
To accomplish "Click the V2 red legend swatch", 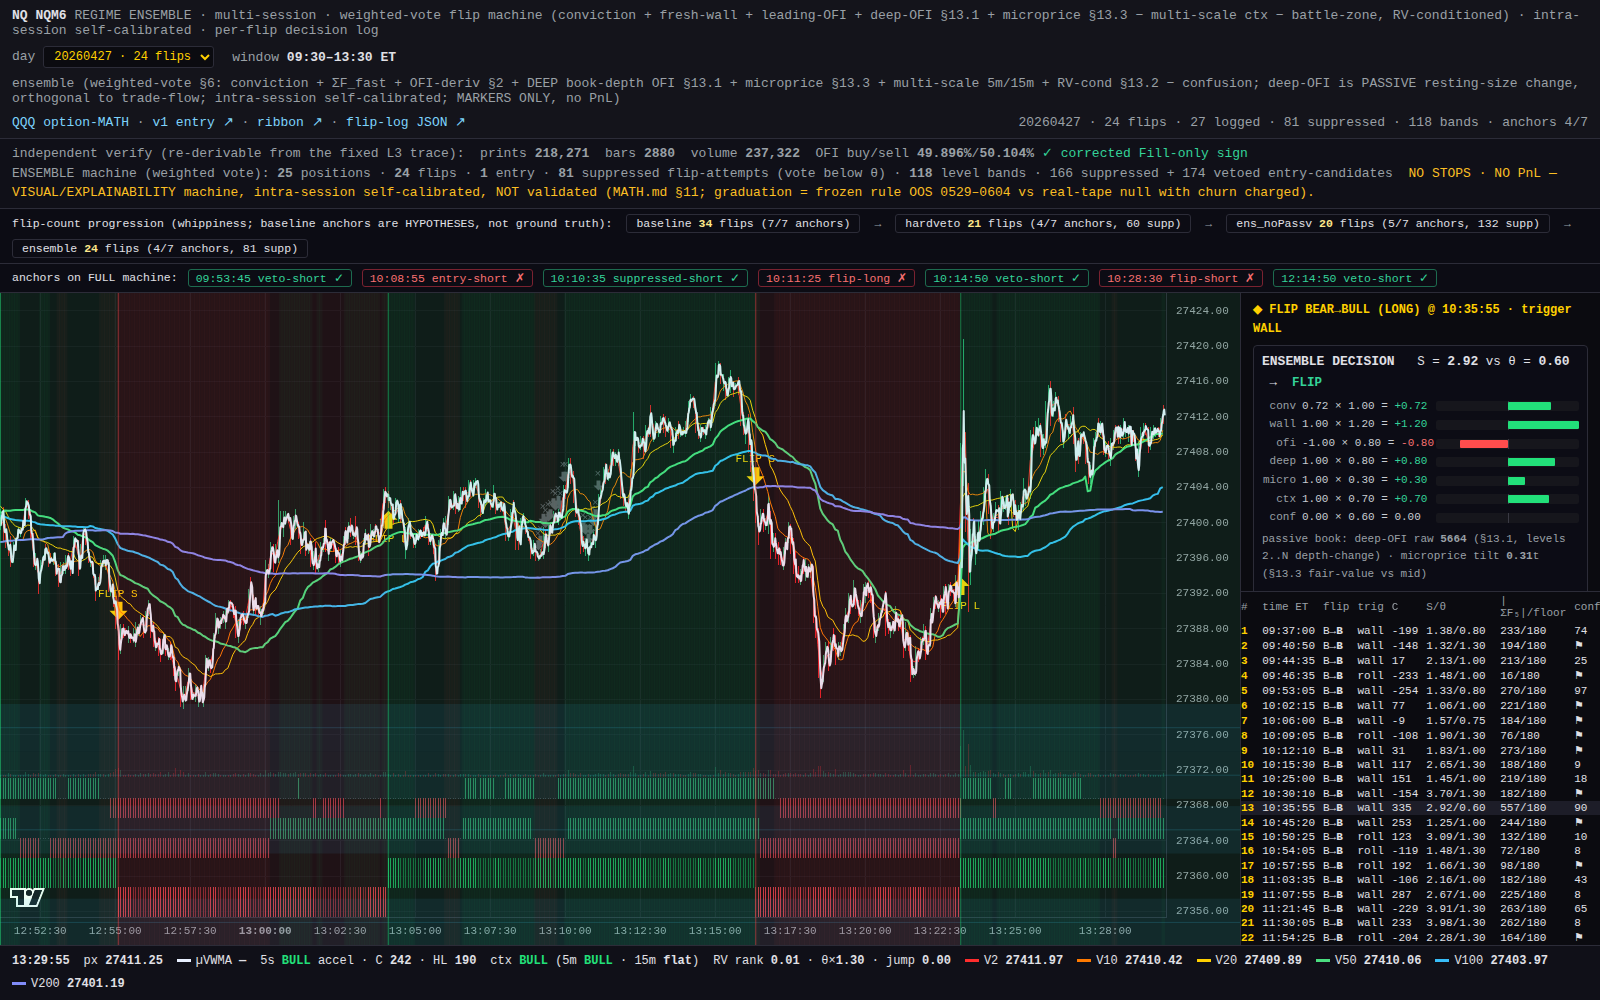I will tap(972, 960).
